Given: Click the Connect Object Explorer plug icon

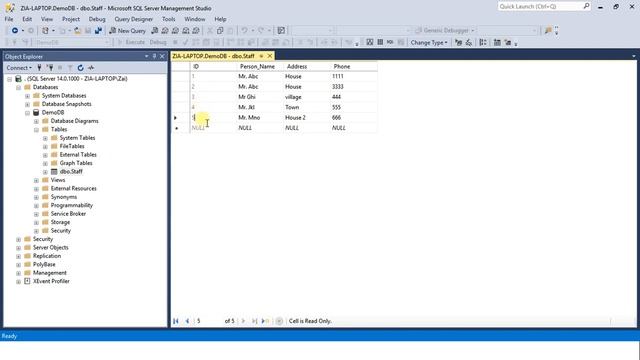Looking at the screenshot, I should pos(39,68).
